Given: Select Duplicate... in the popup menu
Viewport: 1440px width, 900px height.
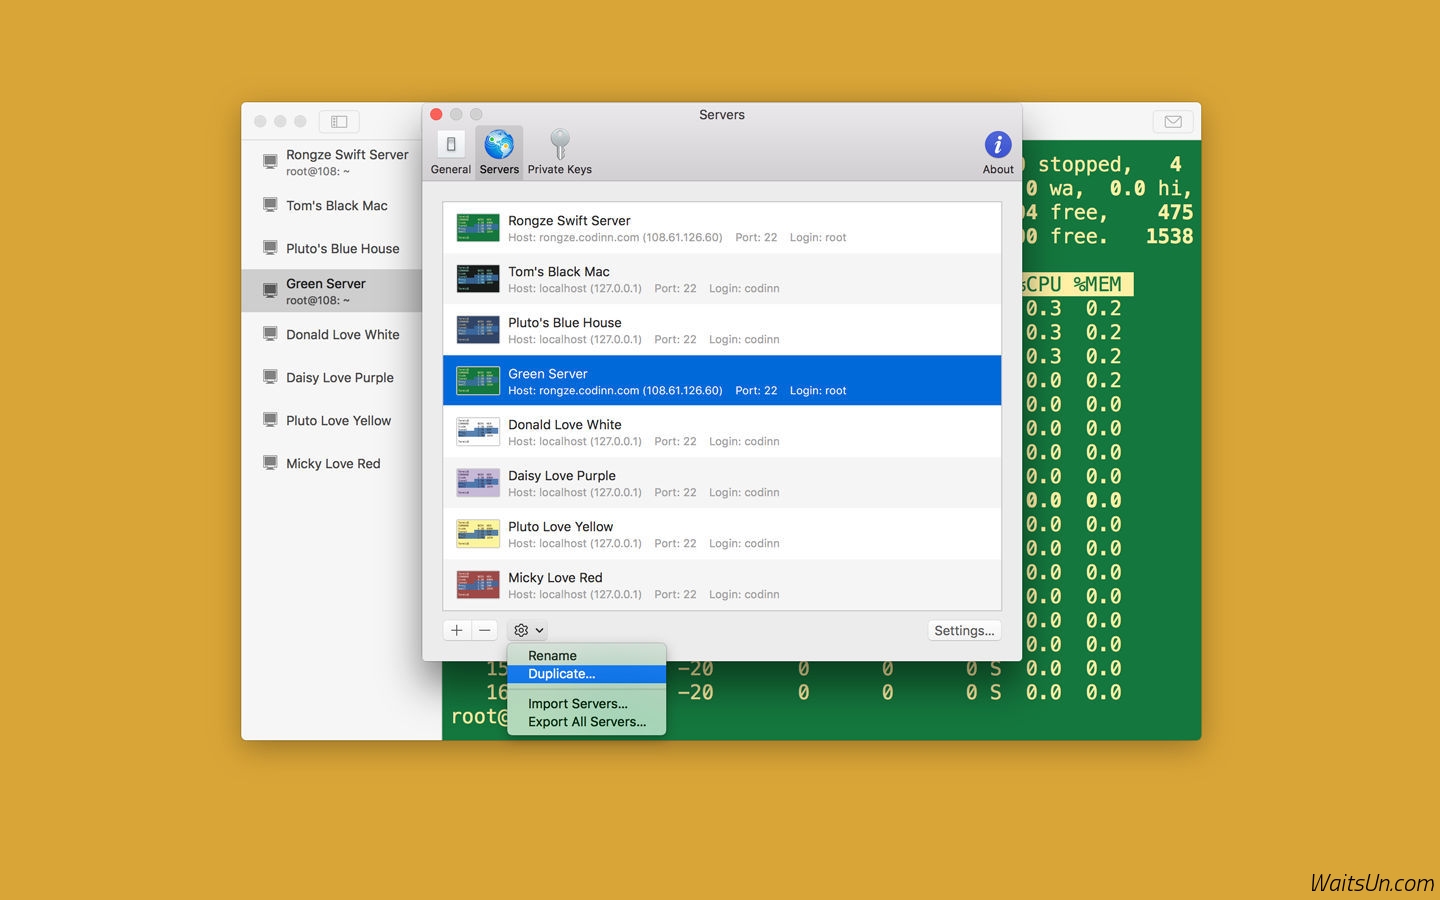Looking at the screenshot, I should [x=561, y=674].
